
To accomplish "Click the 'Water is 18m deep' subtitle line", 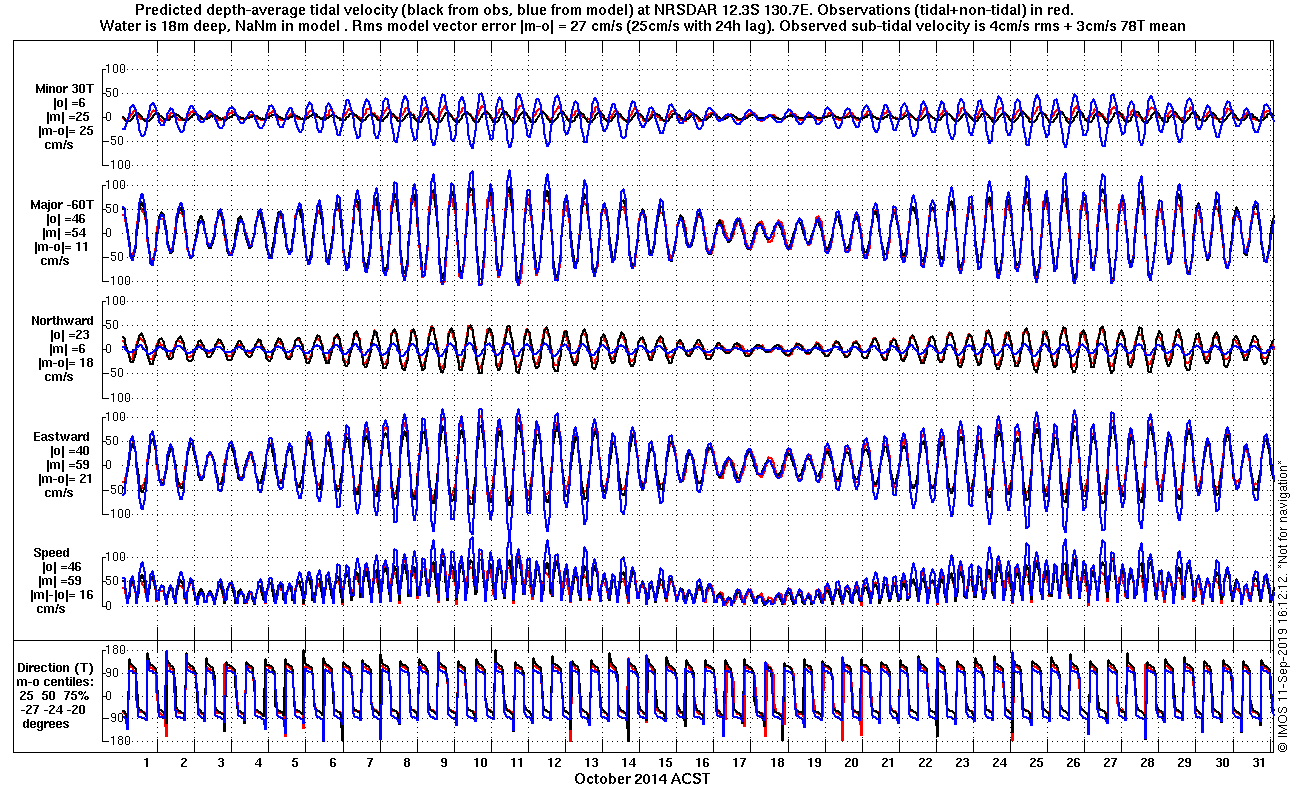I will 644,26.
